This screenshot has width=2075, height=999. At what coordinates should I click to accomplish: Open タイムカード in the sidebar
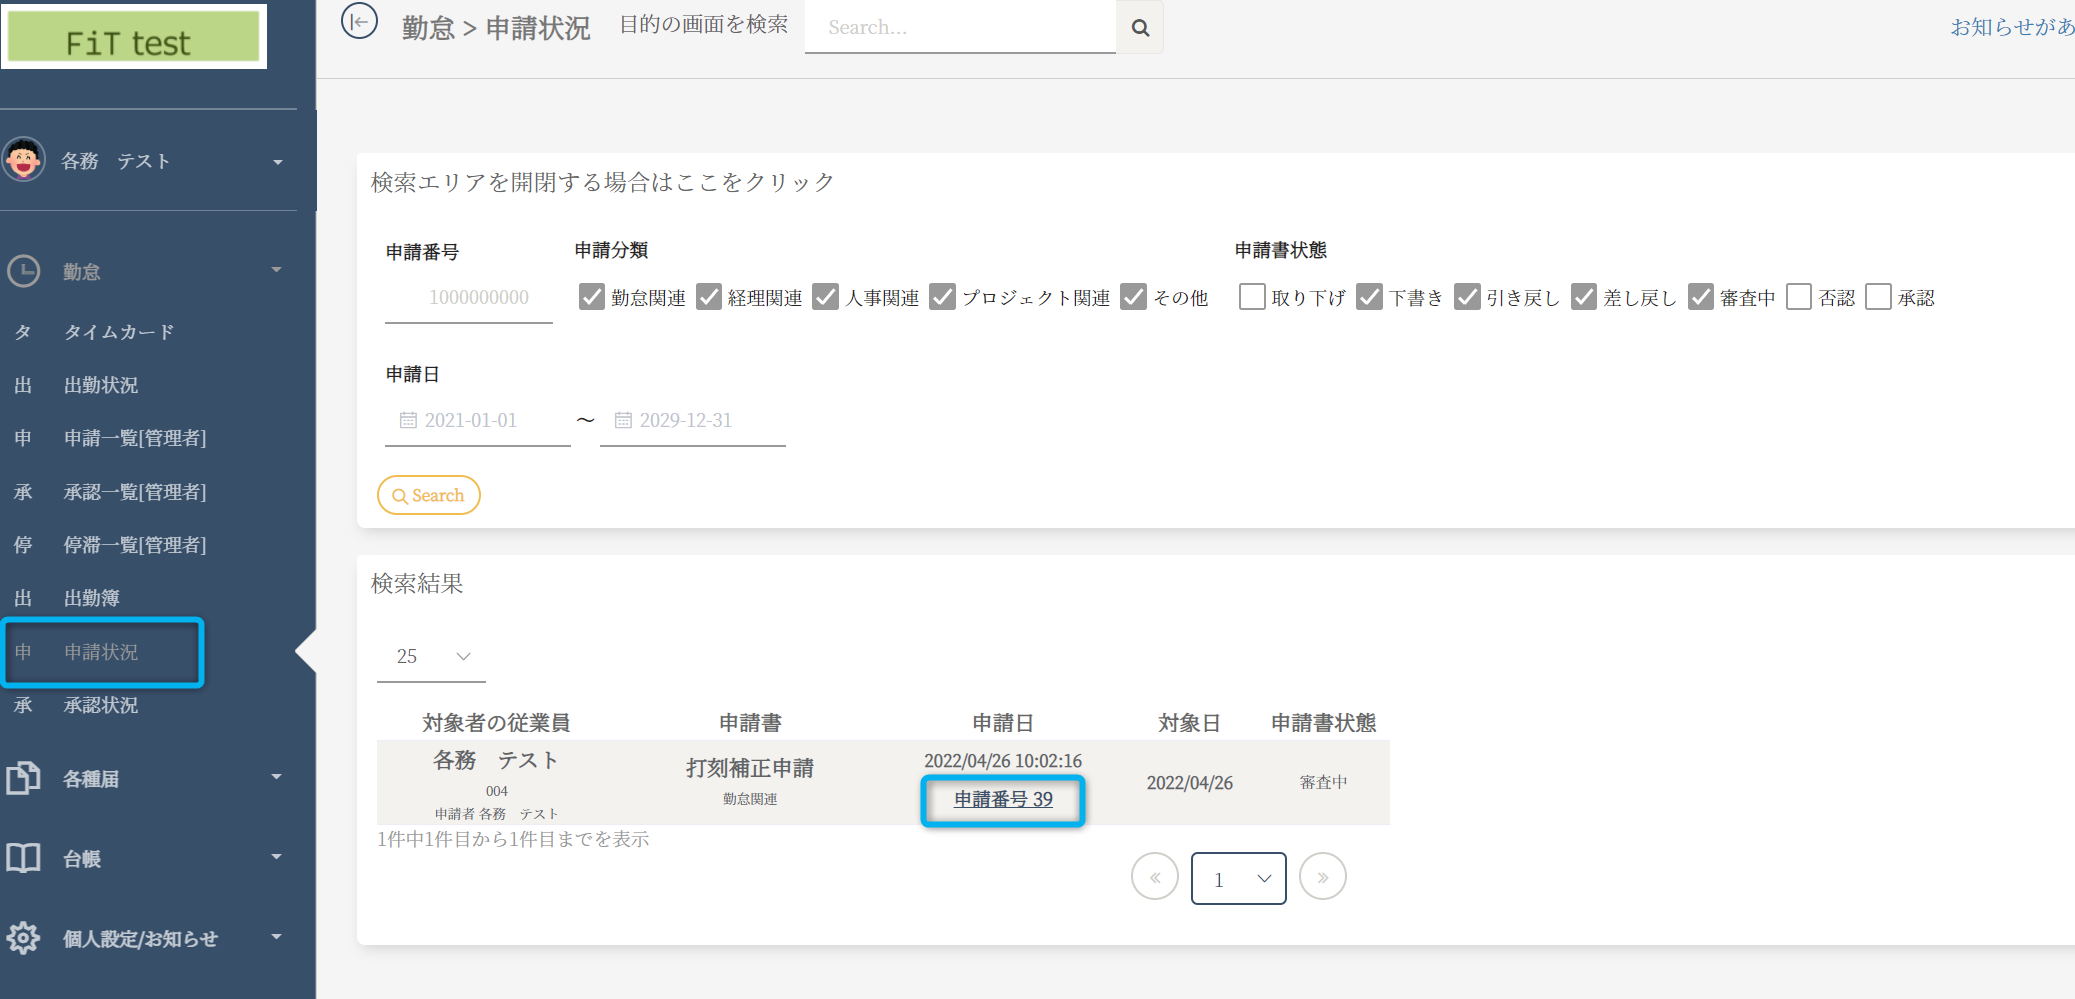pos(118,332)
